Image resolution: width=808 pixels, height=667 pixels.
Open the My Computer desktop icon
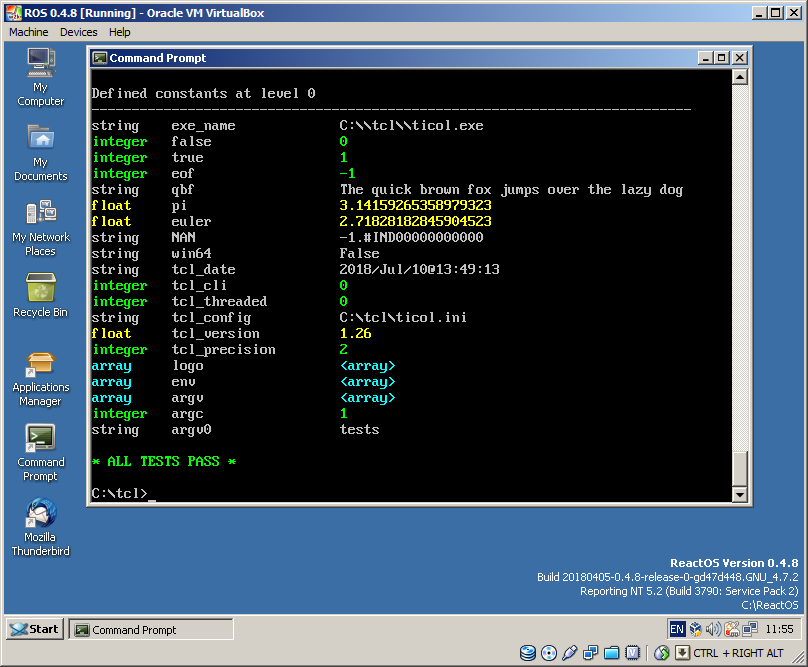[41, 77]
